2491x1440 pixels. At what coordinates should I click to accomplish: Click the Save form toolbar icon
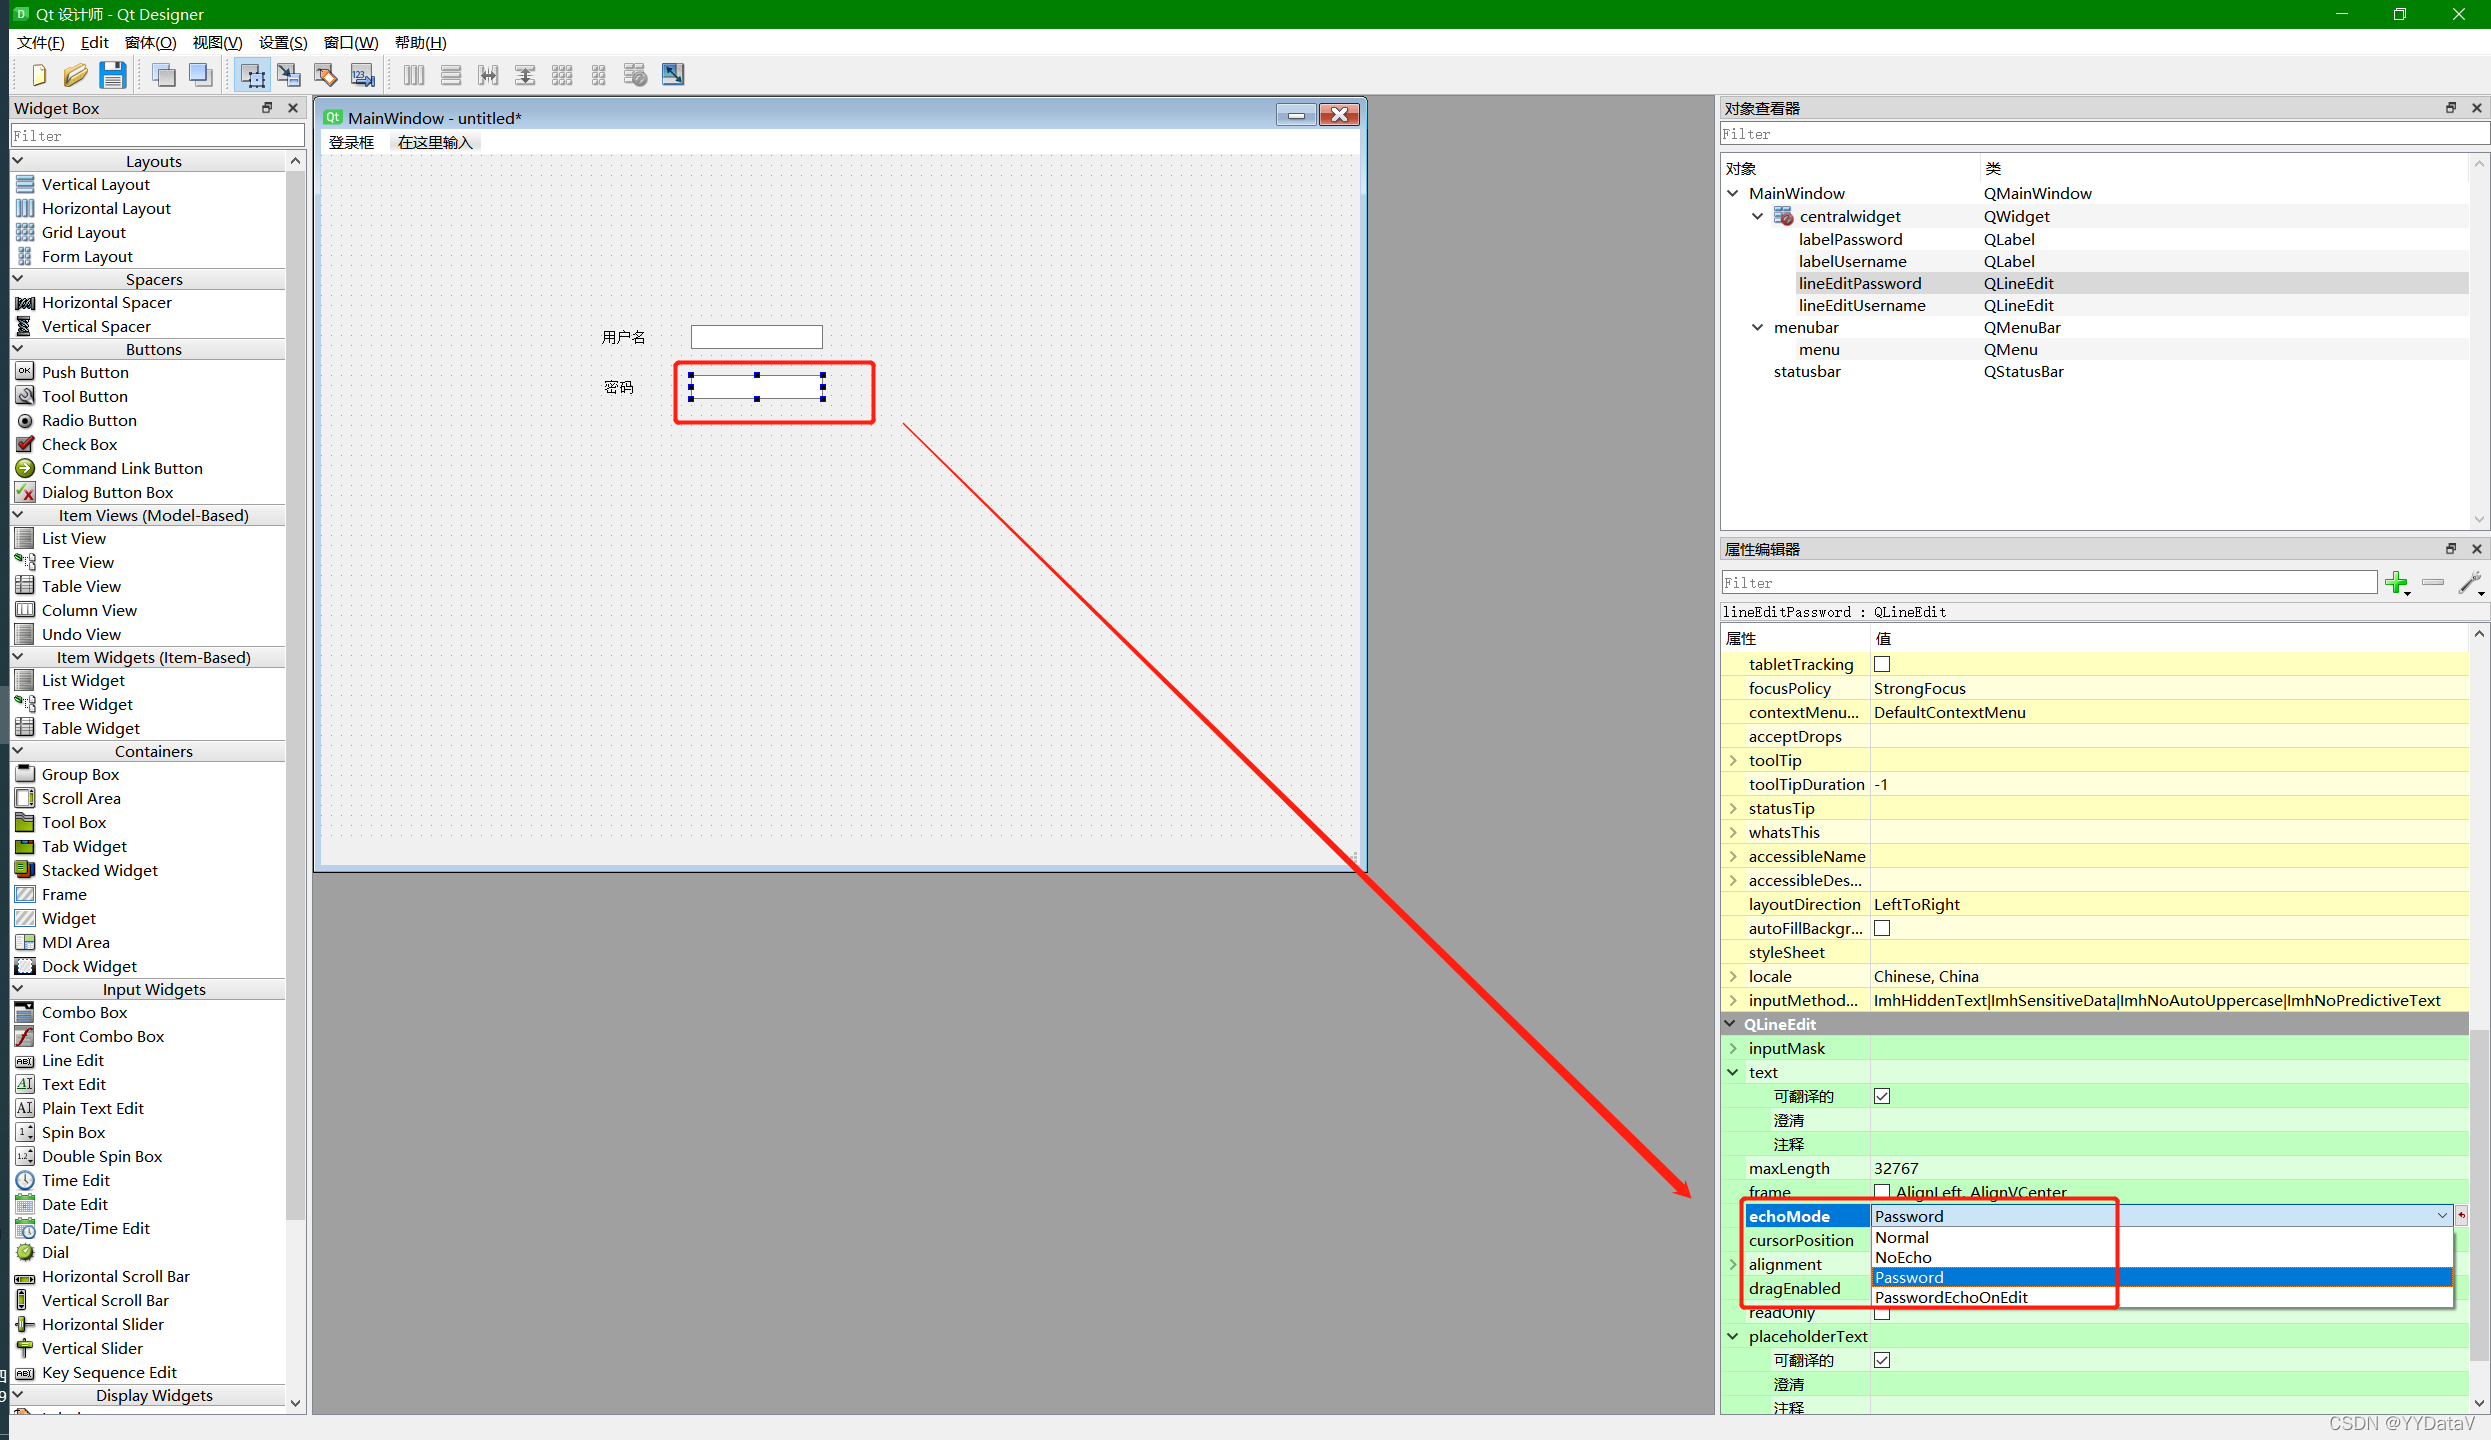(x=112, y=75)
